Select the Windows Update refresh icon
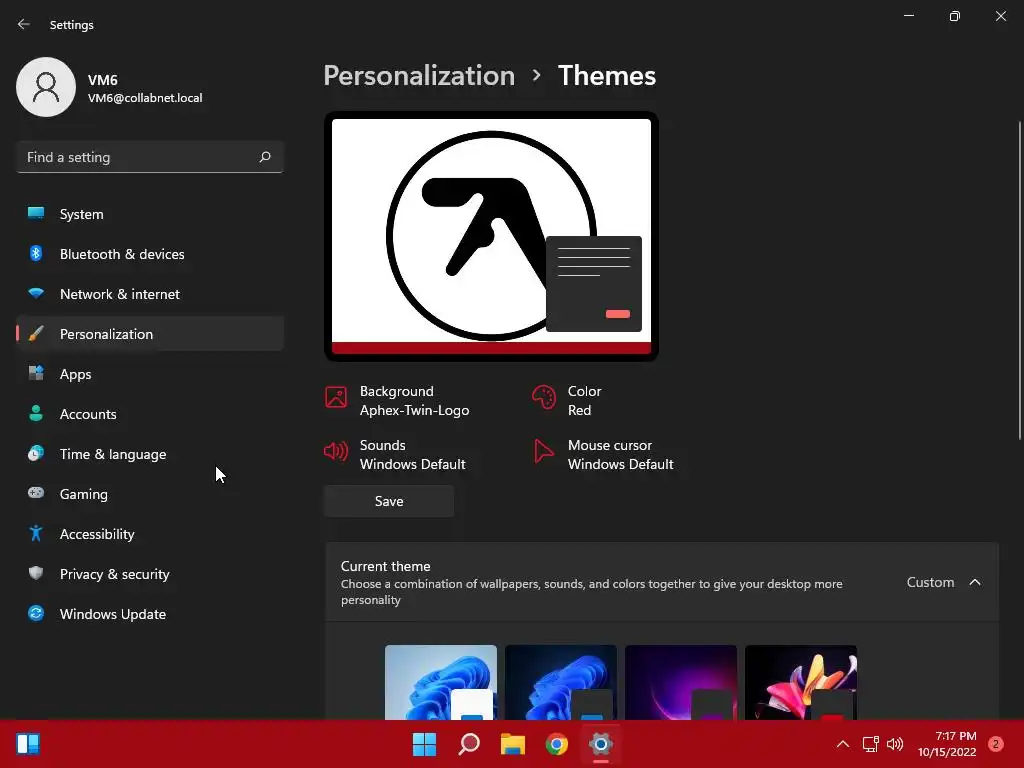This screenshot has height=768, width=1024. (x=36, y=613)
